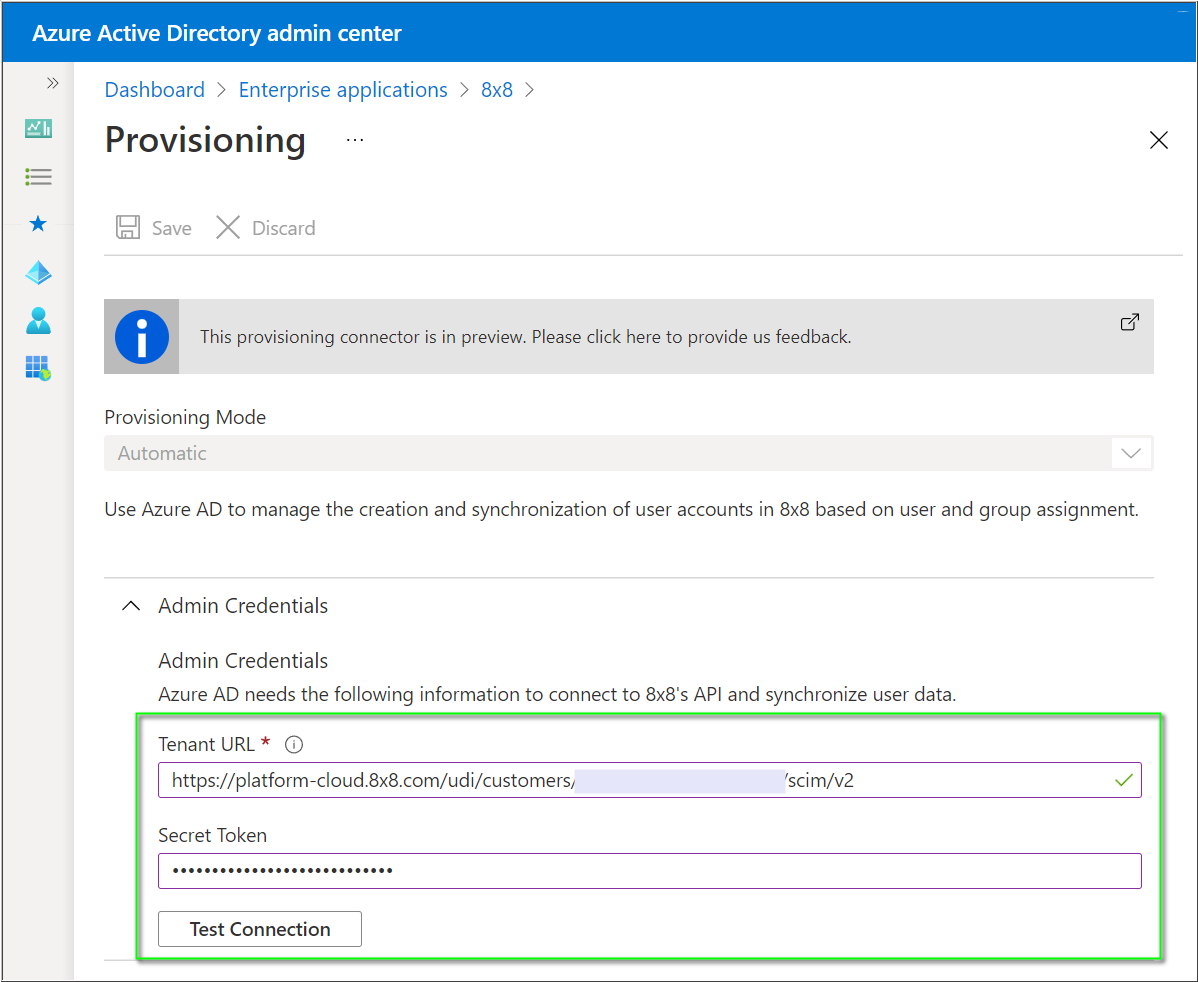The image size is (1198, 982).
Task: Click the Discard toolbar label
Action: click(x=283, y=228)
